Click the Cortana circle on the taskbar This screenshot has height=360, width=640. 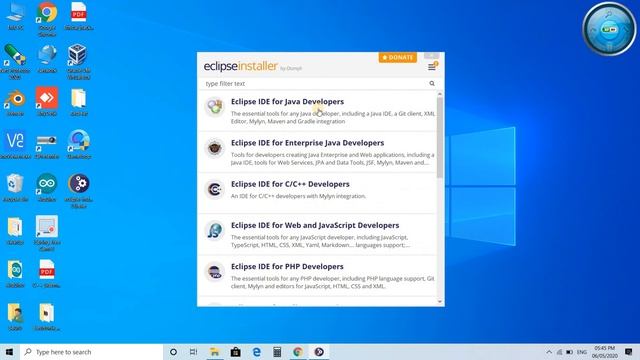(x=173, y=352)
